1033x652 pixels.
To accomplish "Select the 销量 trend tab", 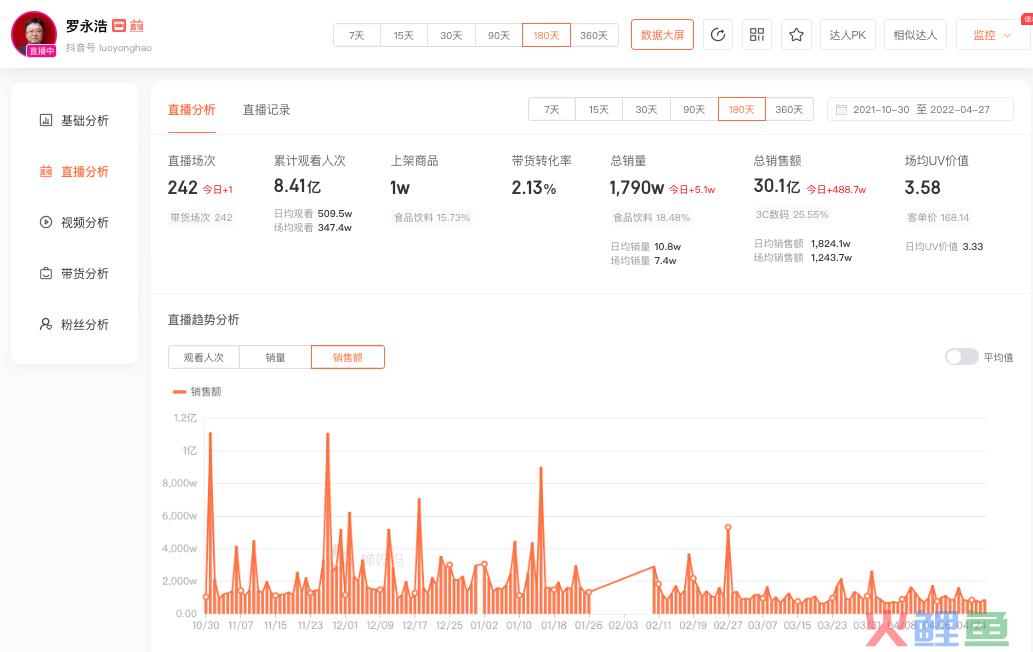I will coord(275,357).
